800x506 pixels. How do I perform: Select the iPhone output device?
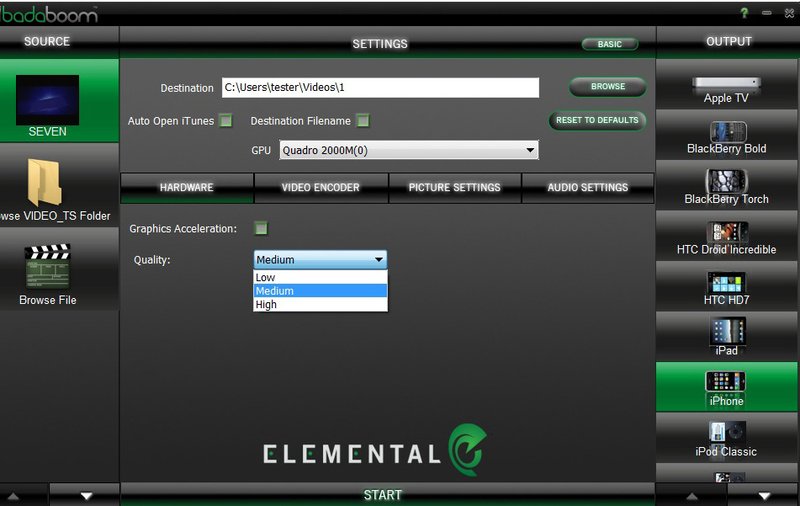coord(727,387)
